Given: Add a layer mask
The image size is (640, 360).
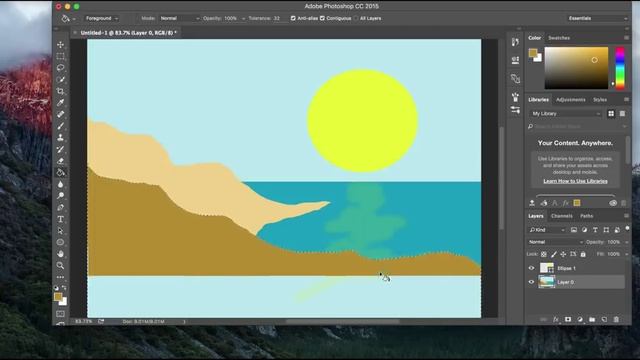Looking at the screenshot, I should (568, 320).
